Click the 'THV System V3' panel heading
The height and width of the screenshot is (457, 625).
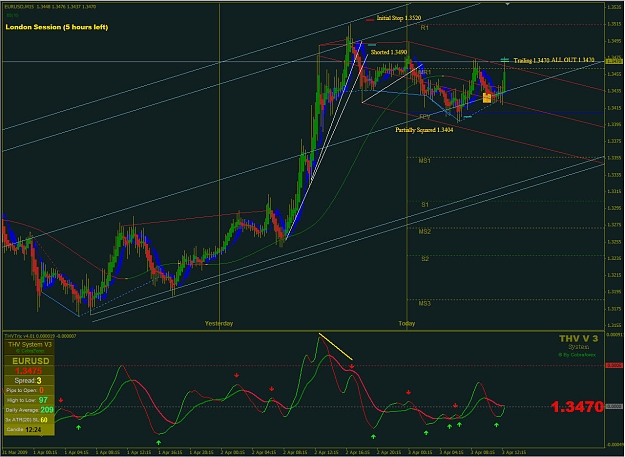[x=30, y=344]
